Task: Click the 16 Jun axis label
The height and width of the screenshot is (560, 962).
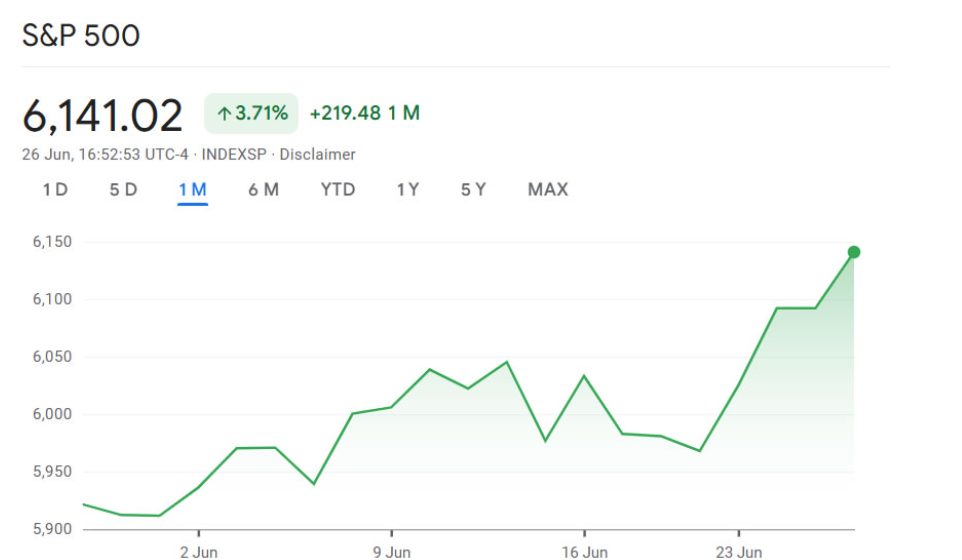Action: [585, 552]
